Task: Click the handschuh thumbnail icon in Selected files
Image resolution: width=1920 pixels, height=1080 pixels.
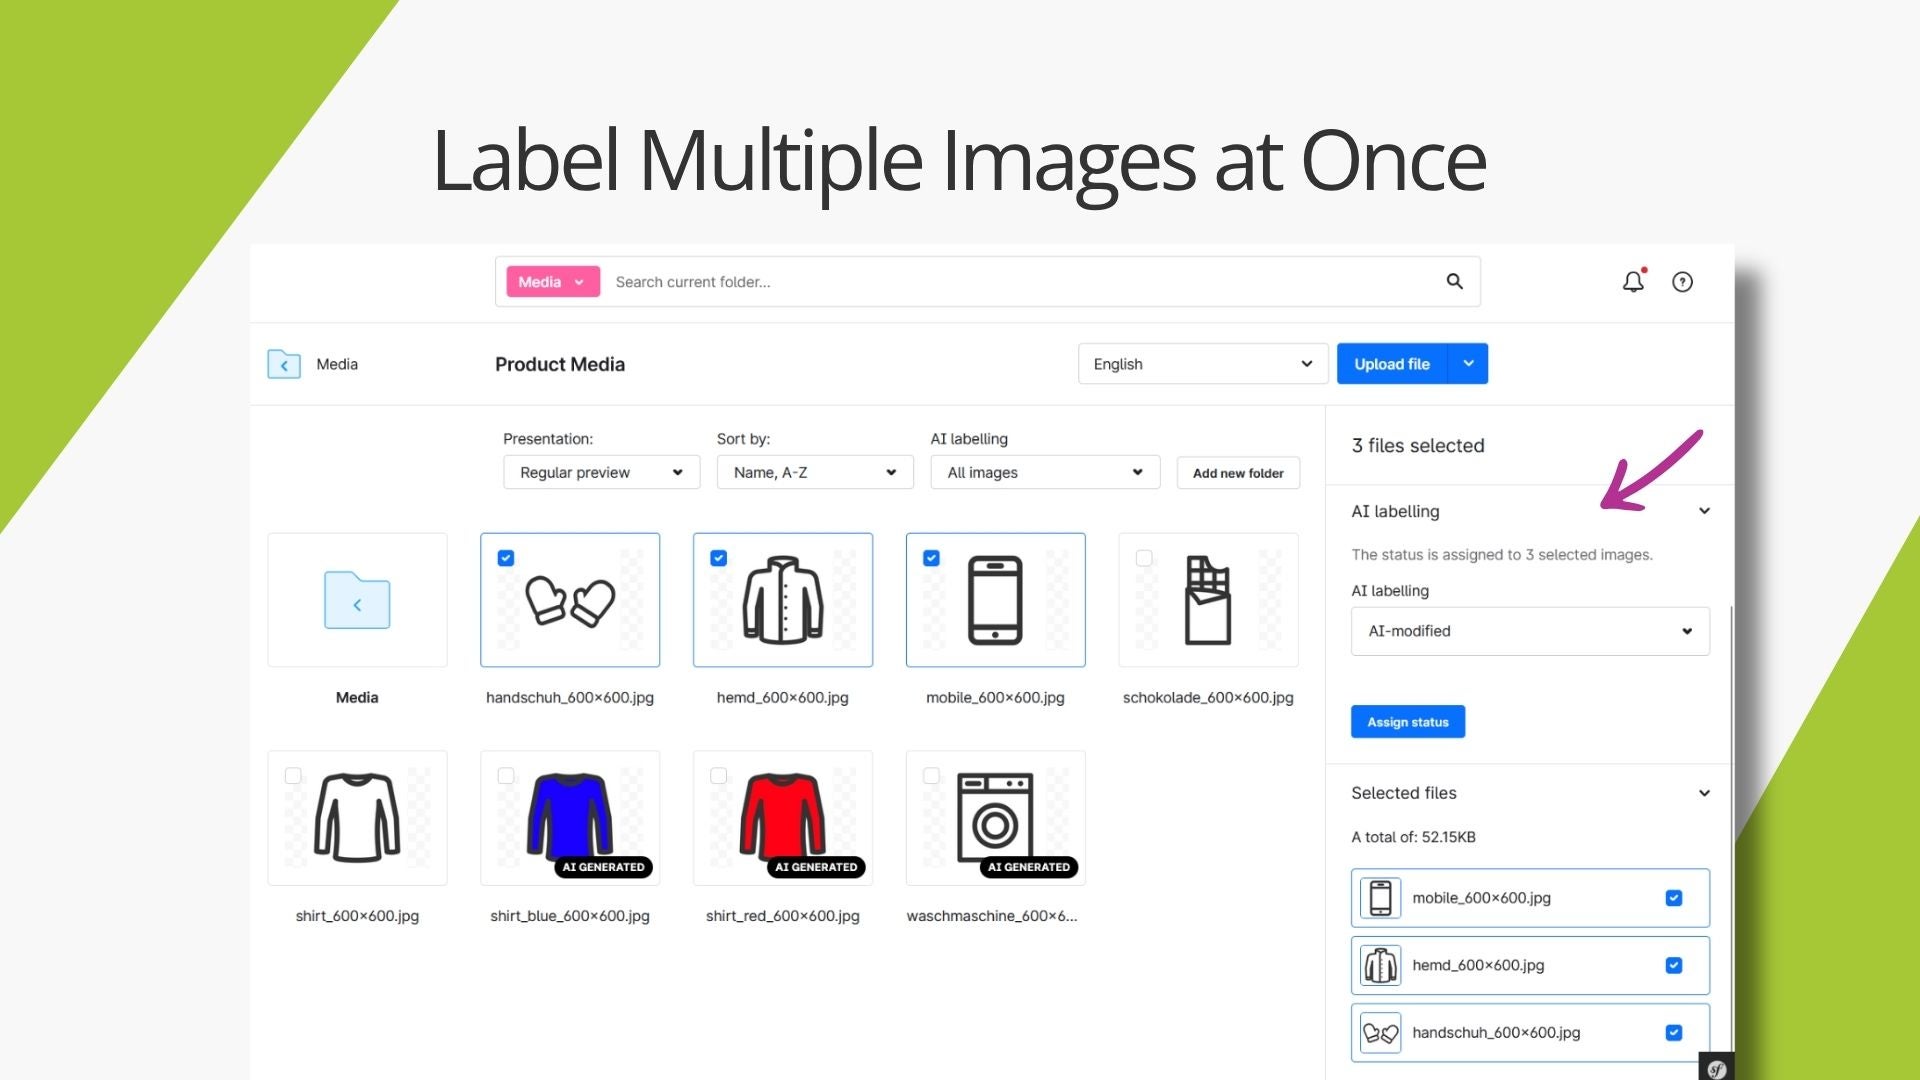Action: (1381, 1033)
